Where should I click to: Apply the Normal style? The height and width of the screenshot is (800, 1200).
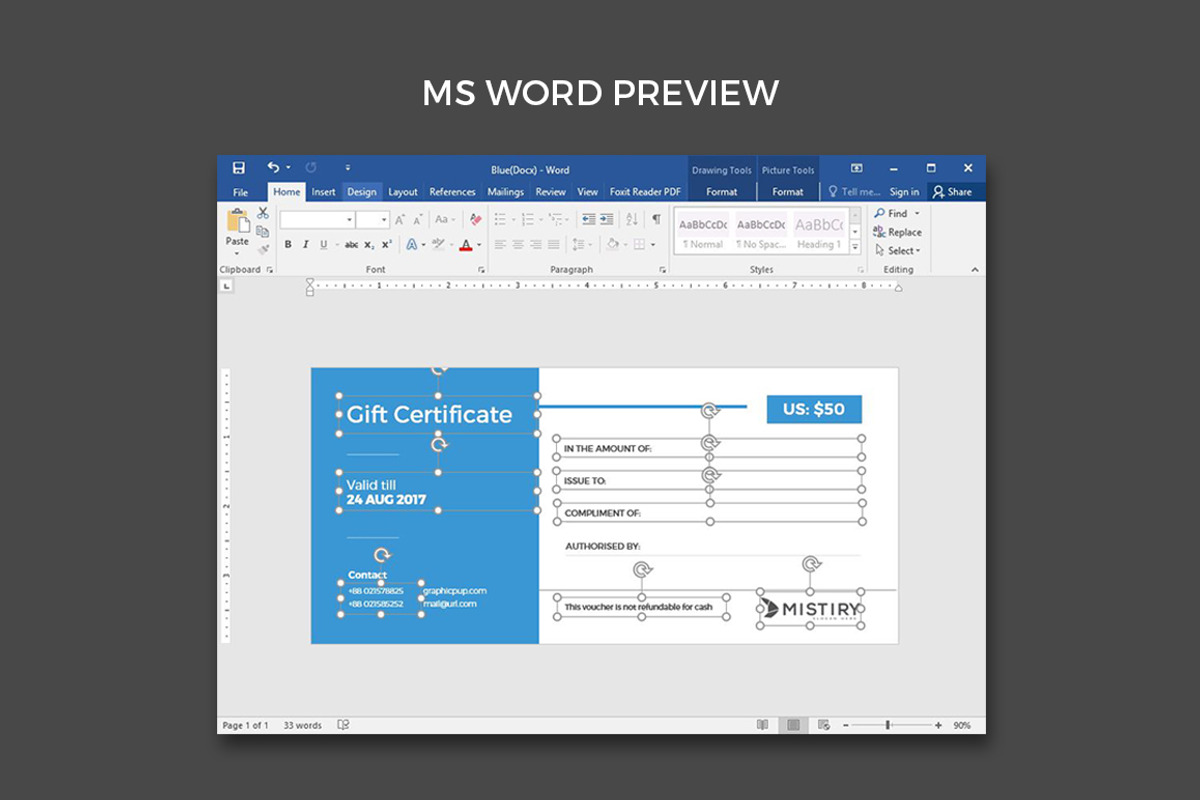tap(703, 231)
